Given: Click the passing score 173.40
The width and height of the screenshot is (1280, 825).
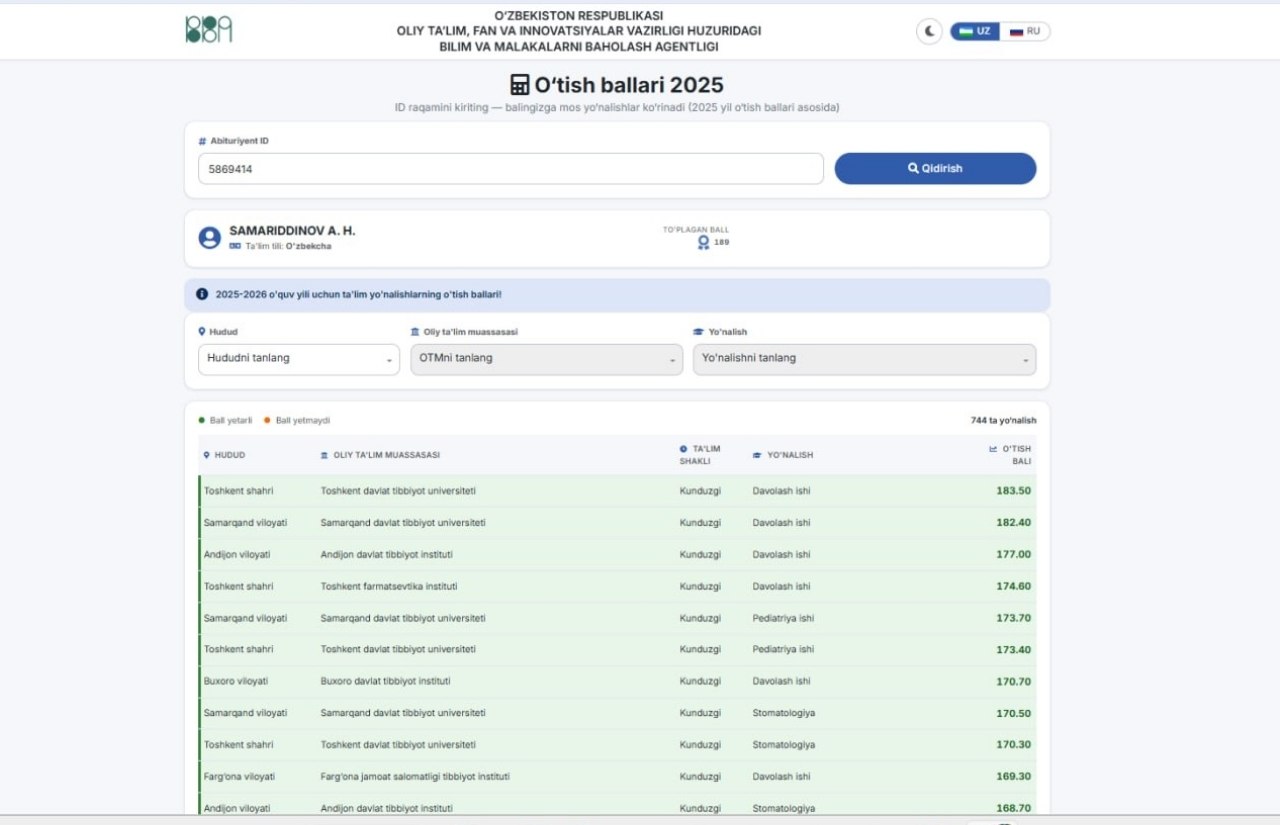Looking at the screenshot, I should (1013, 650).
